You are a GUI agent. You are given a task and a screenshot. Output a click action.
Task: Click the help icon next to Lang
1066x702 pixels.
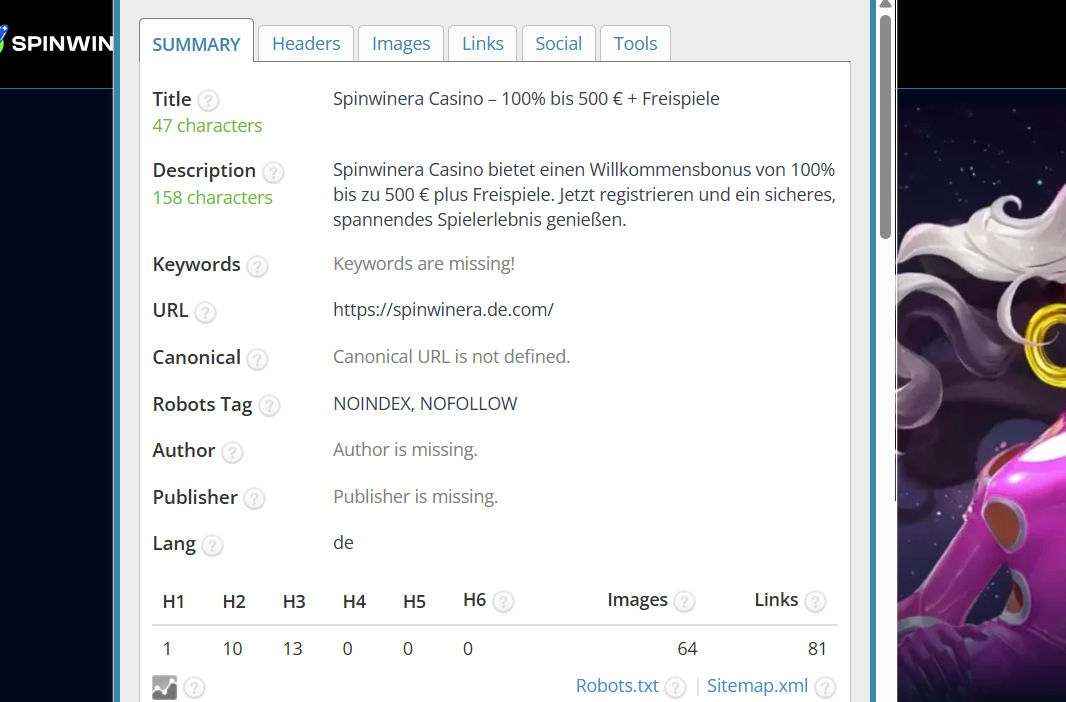point(212,545)
